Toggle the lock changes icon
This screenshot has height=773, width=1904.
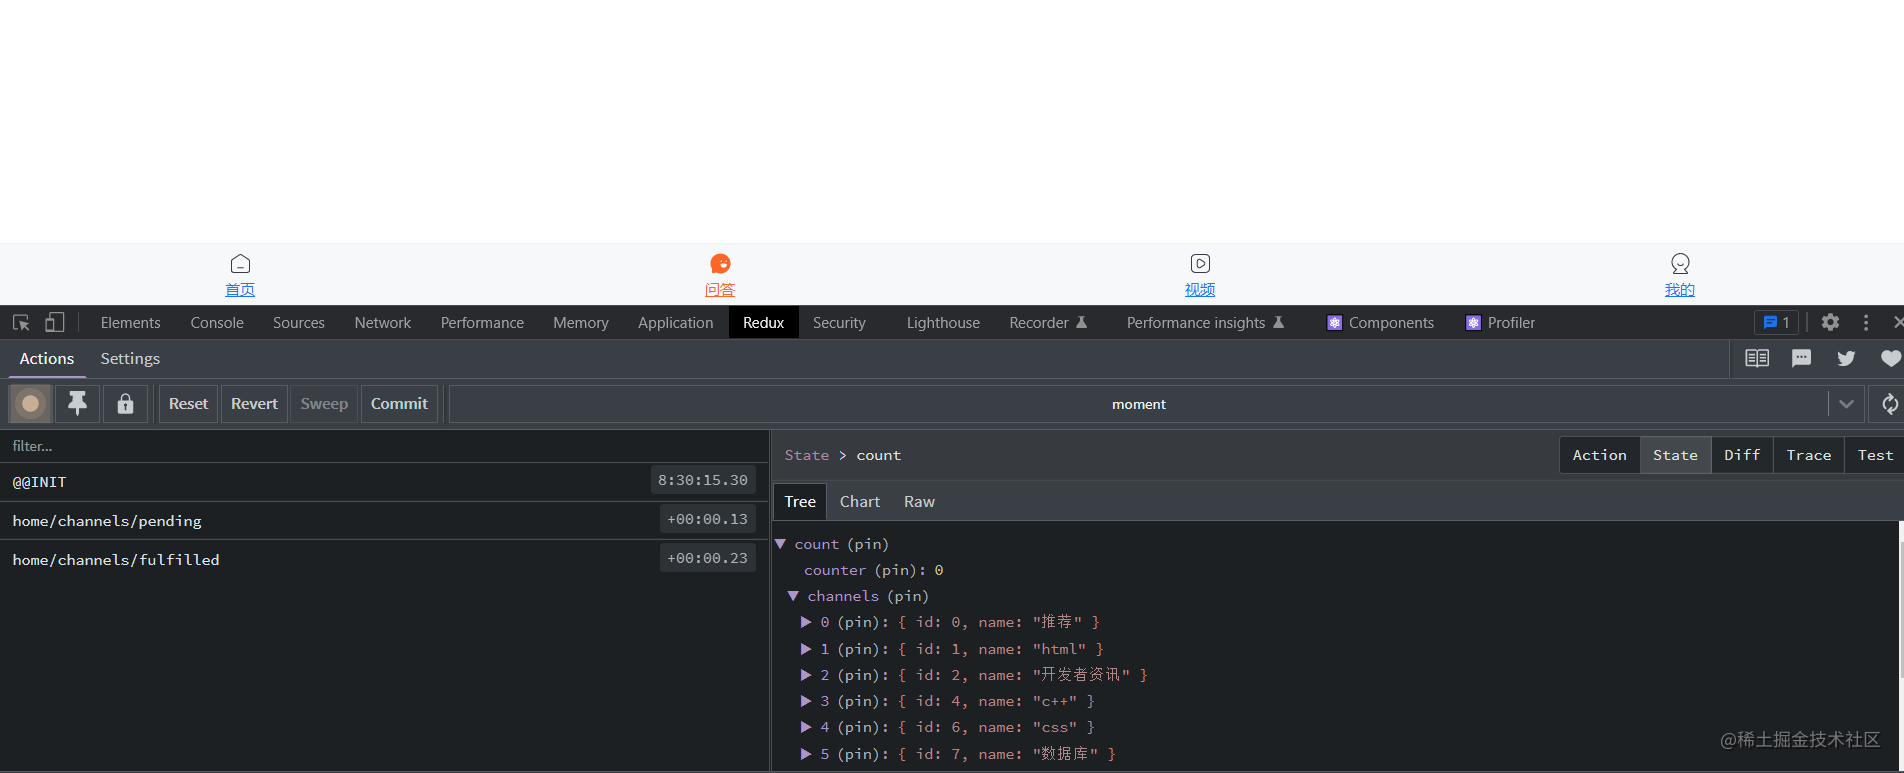tap(125, 404)
